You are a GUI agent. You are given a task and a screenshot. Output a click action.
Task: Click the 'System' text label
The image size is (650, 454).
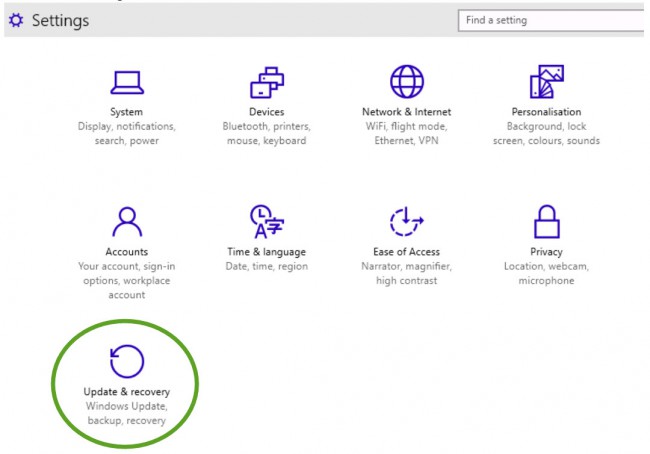(x=126, y=112)
